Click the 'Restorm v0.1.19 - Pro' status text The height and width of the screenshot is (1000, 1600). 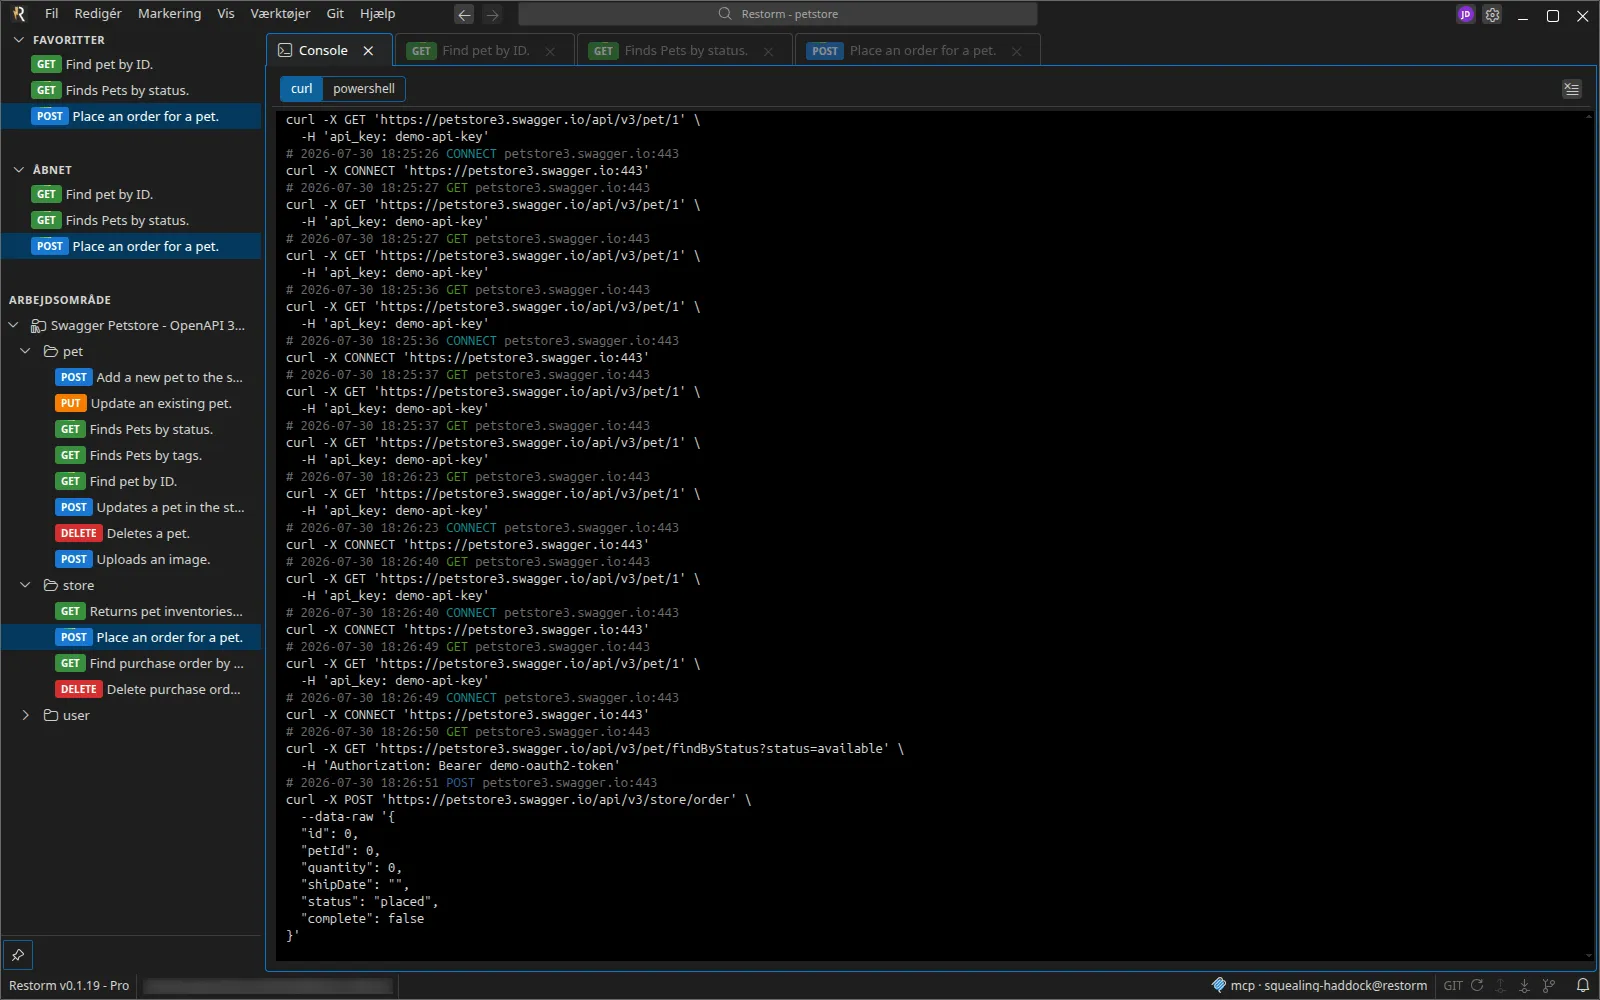pos(69,985)
